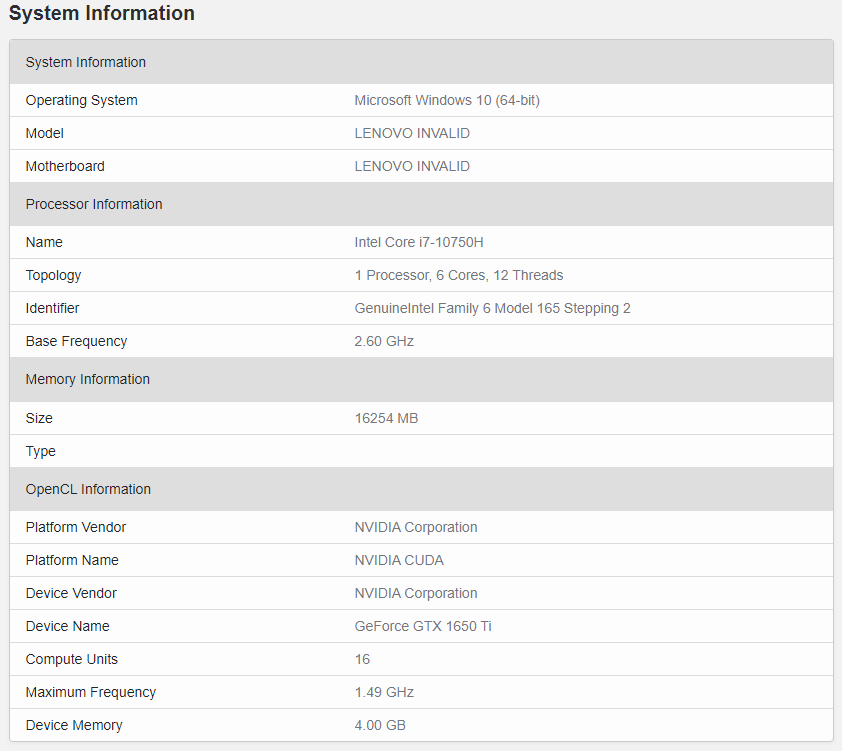Select 'GenuineIntel Family 6 Model 165 Stepping 2'
842x751 pixels.
[492, 308]
